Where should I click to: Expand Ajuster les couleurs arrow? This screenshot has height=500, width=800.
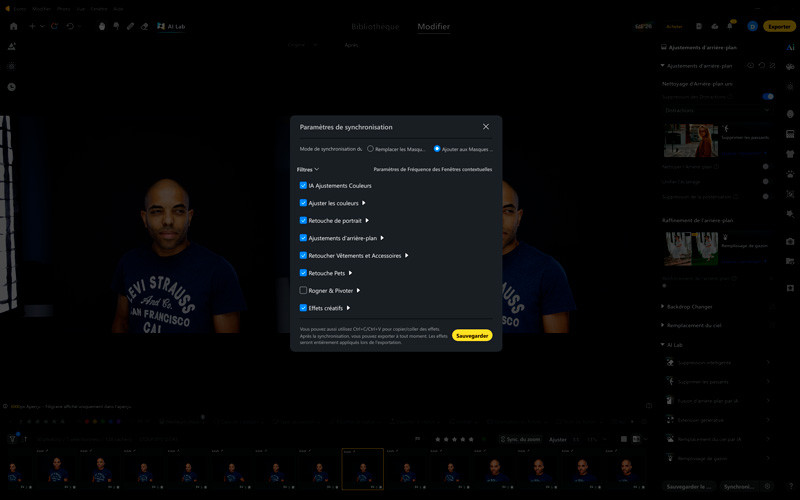pyautogui.click(x=364, y=203)
